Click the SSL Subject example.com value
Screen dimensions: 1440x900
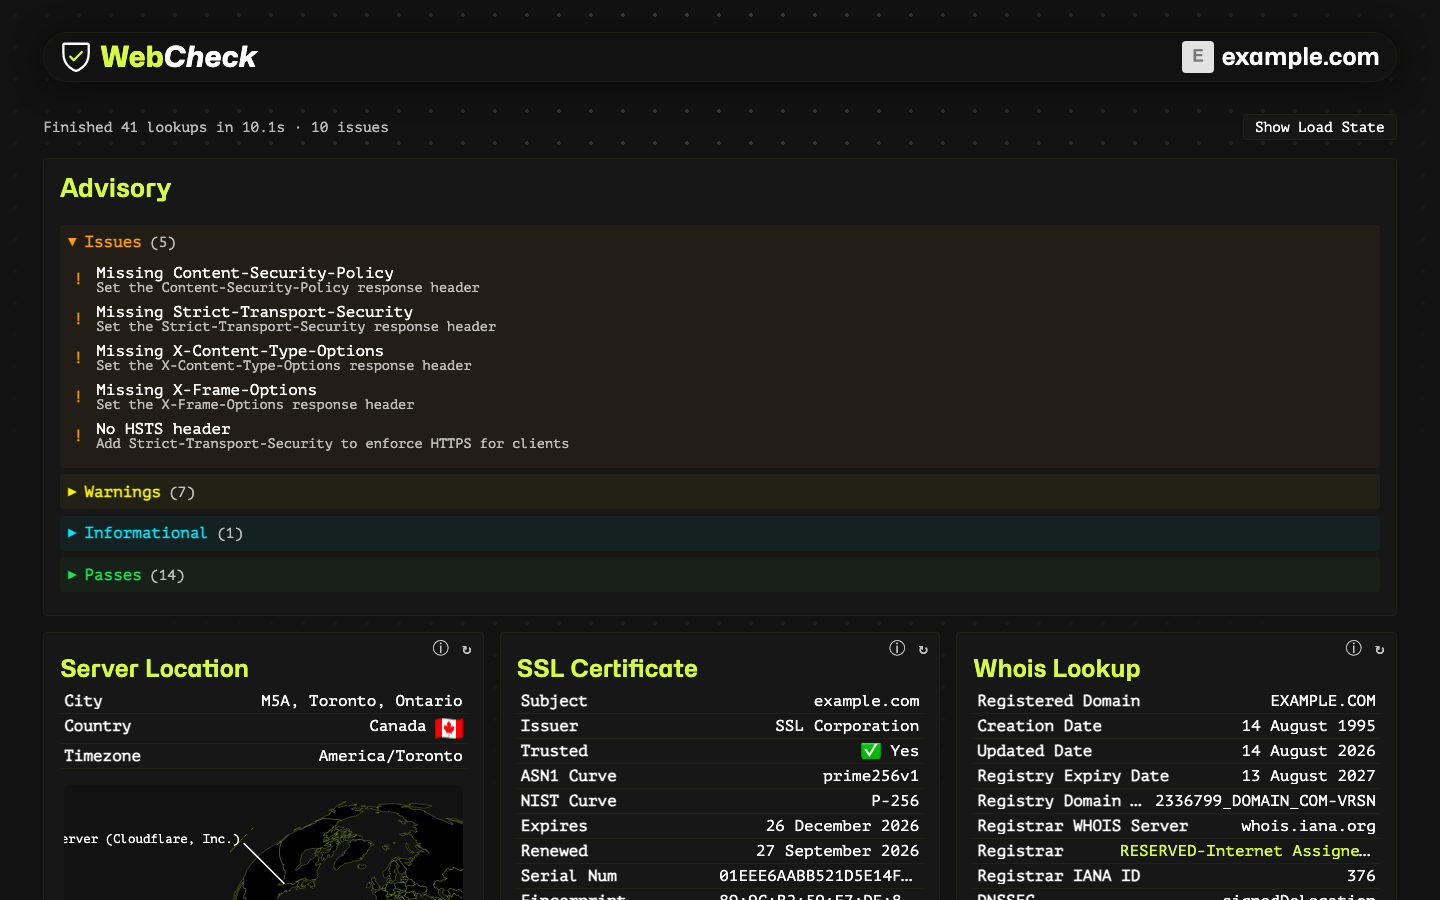866,701
